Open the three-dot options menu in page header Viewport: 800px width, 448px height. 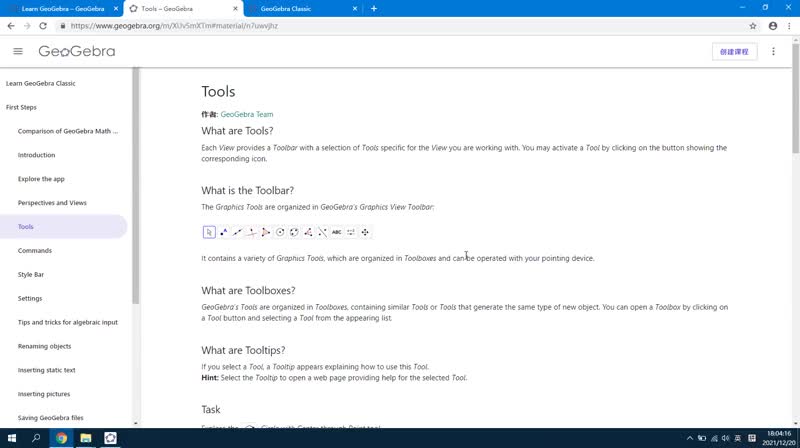773,52
